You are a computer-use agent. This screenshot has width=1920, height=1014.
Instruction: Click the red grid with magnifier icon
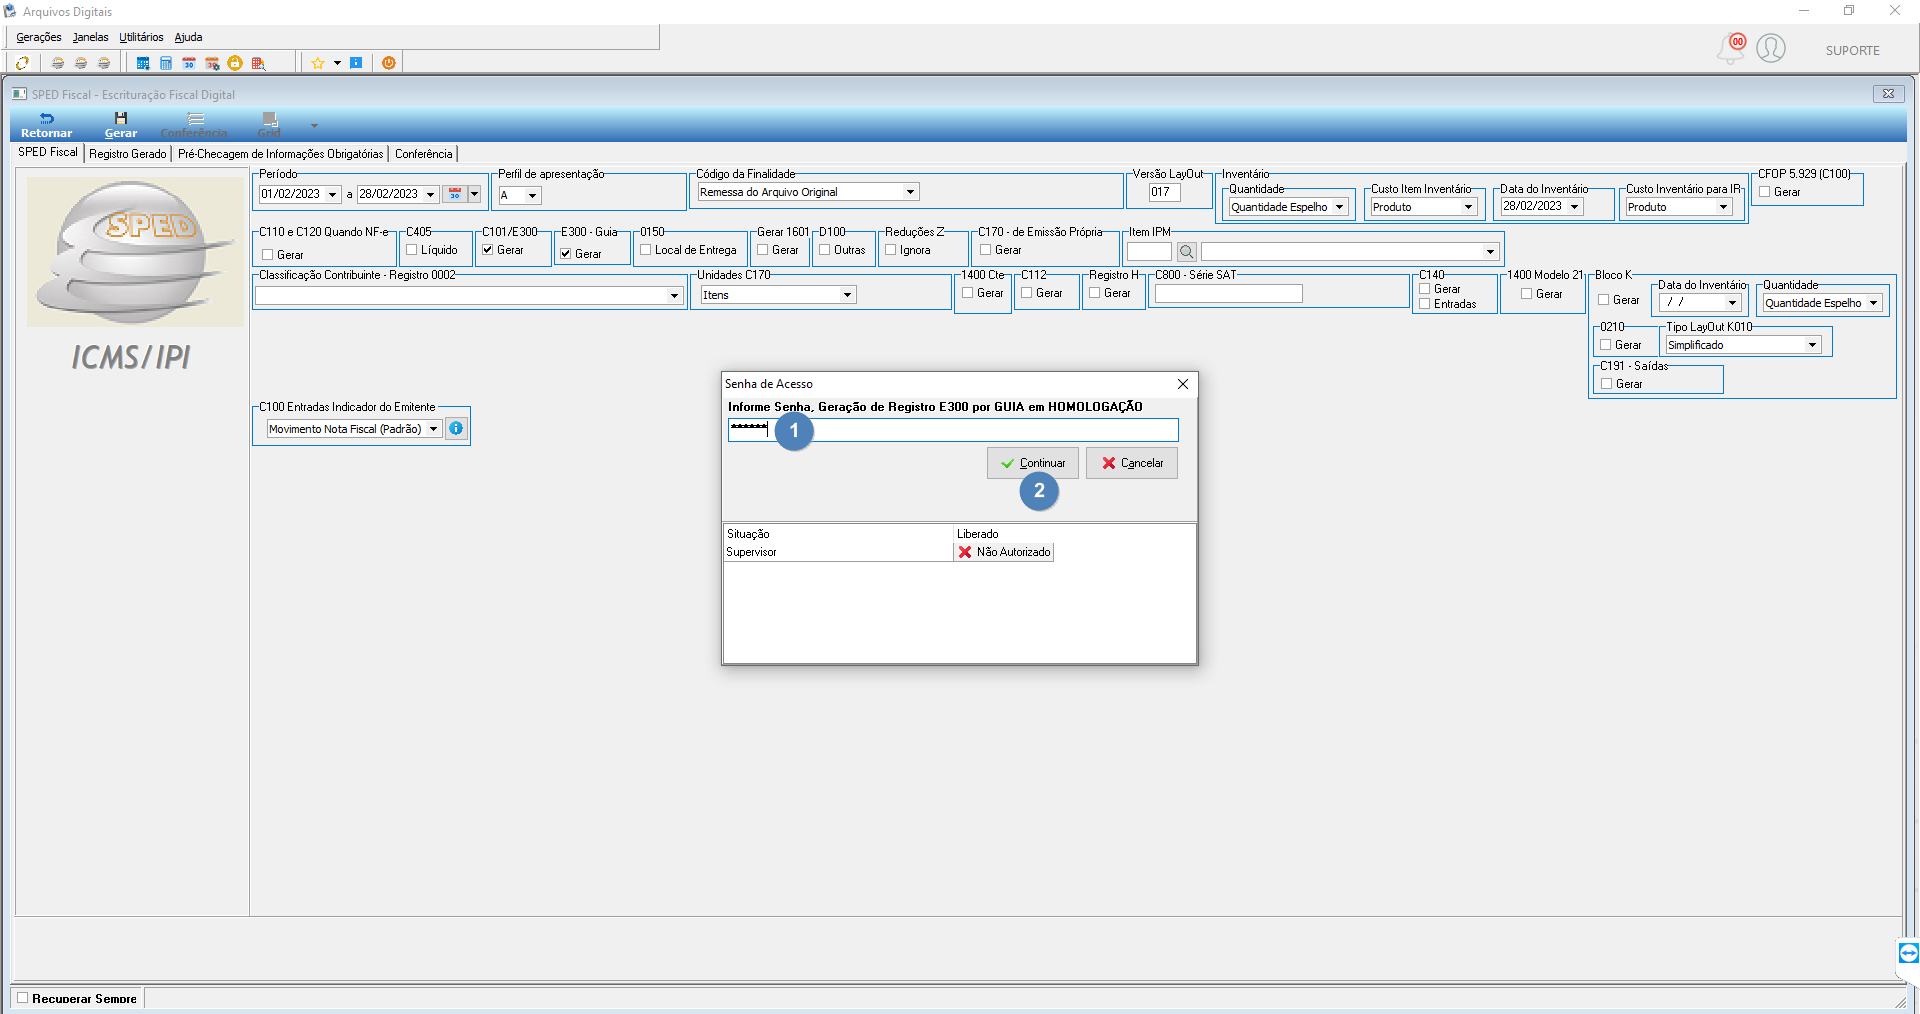pyautogui.click(x=258, y=63)
